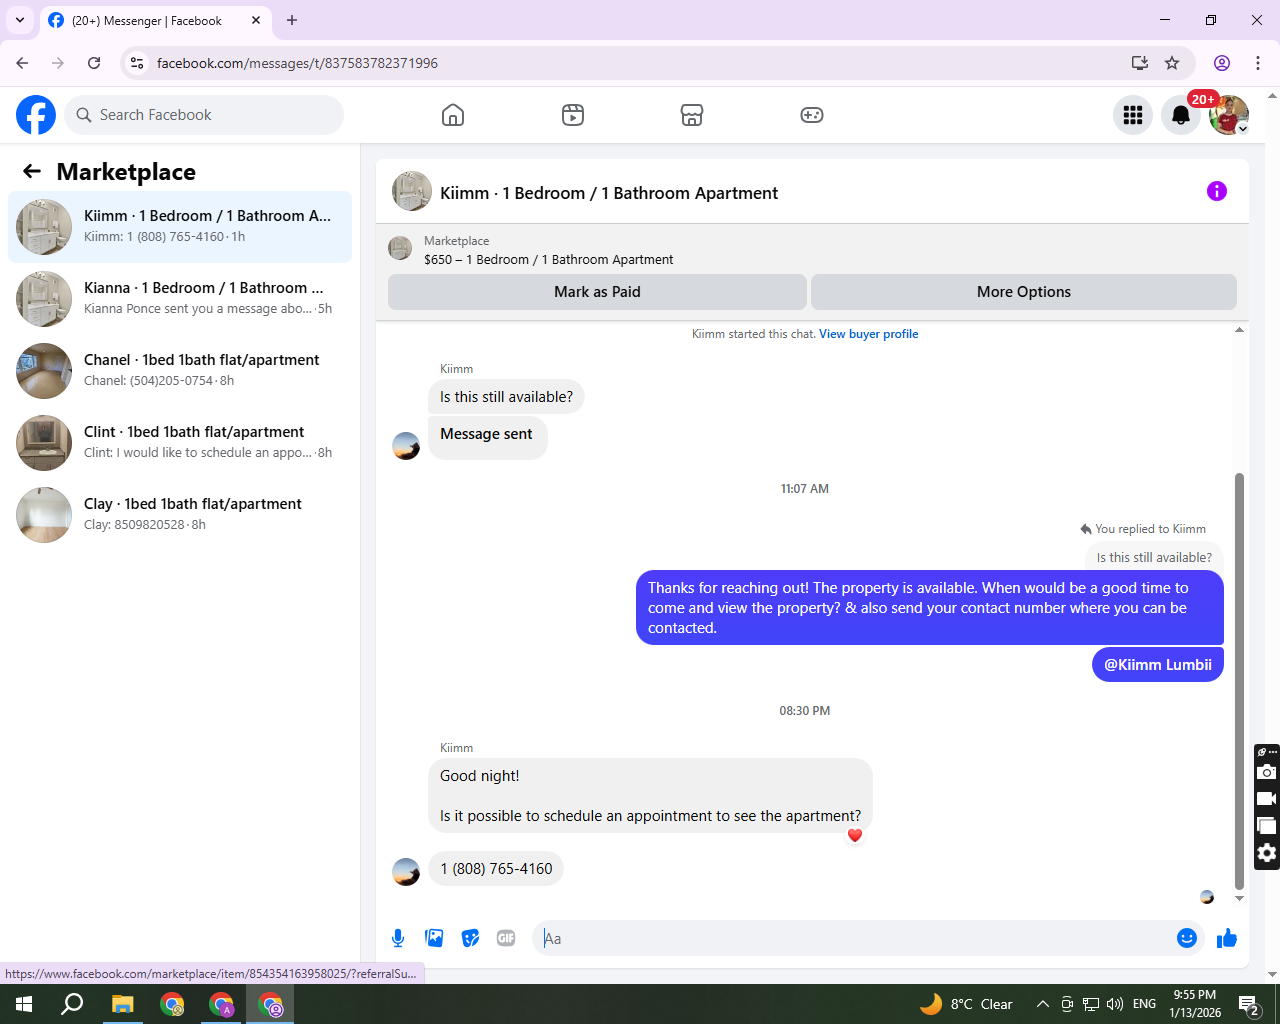The width and height of the screenshot is (1280, 1024).
Task: Open the Video tab icon
Action: 573,115
